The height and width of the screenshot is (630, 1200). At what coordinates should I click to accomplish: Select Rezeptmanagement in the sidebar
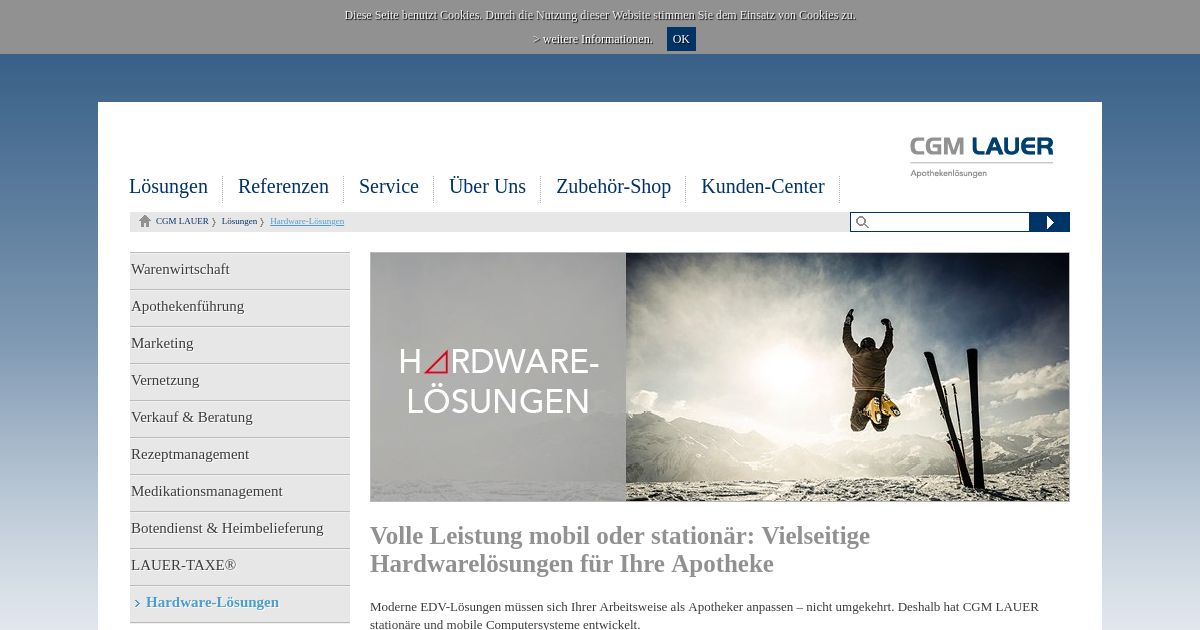240,455
